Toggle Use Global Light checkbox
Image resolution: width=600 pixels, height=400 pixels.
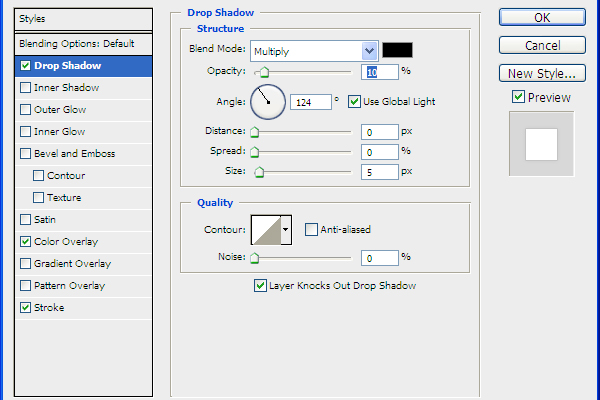(354, 102)
